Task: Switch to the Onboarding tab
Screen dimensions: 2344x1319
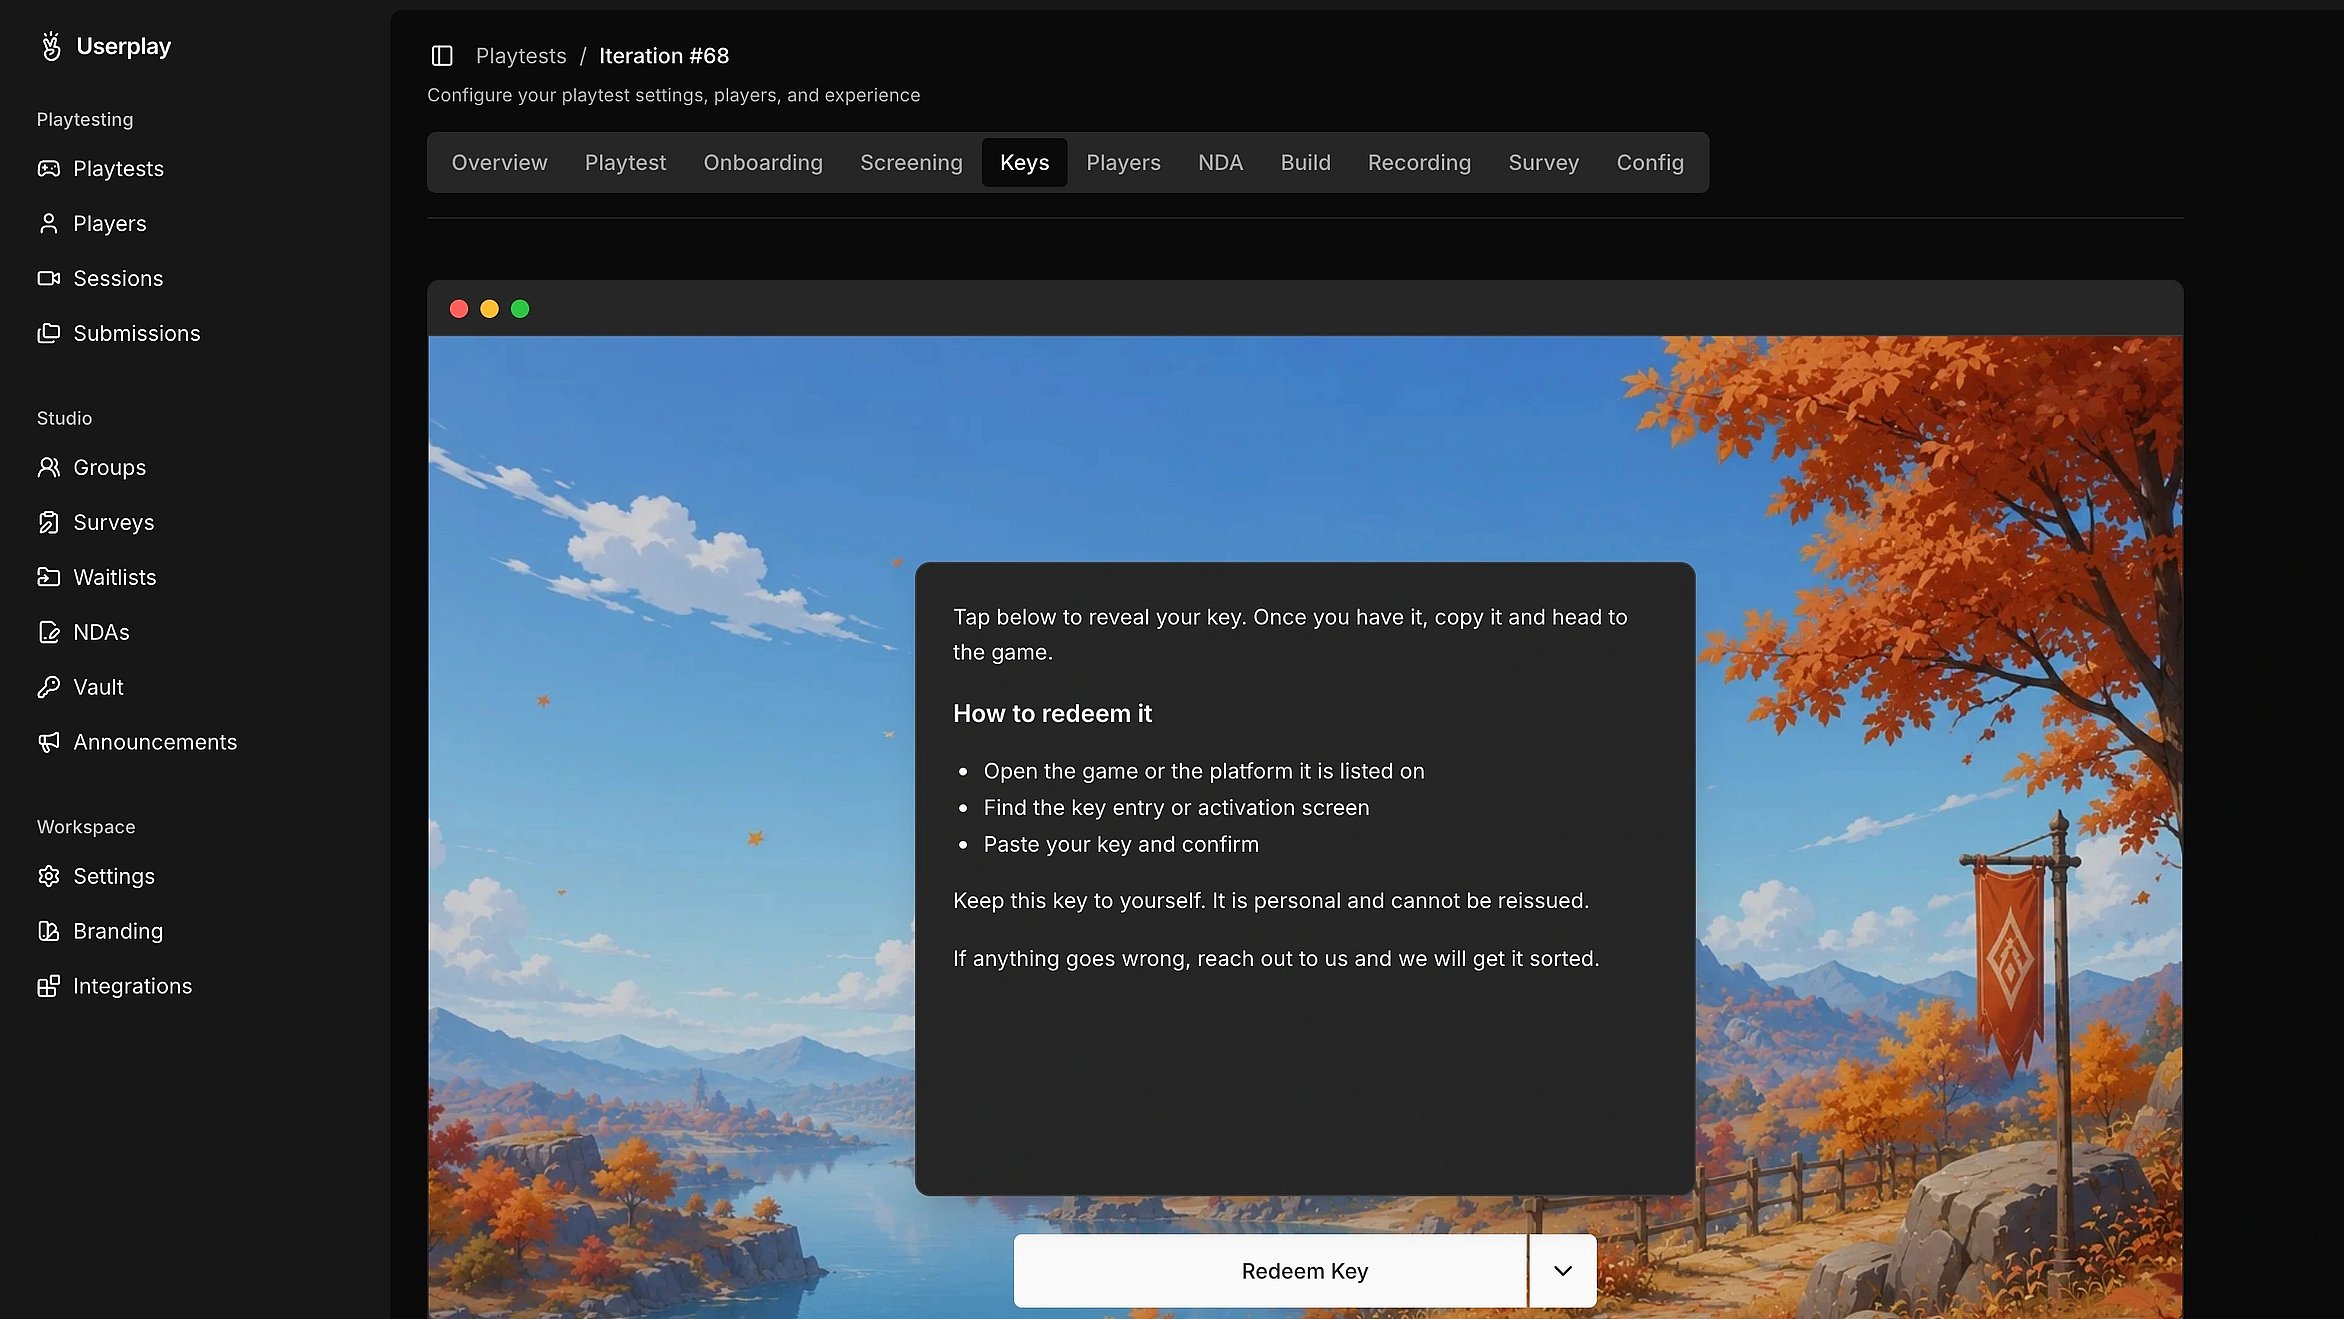Action: 763,162
